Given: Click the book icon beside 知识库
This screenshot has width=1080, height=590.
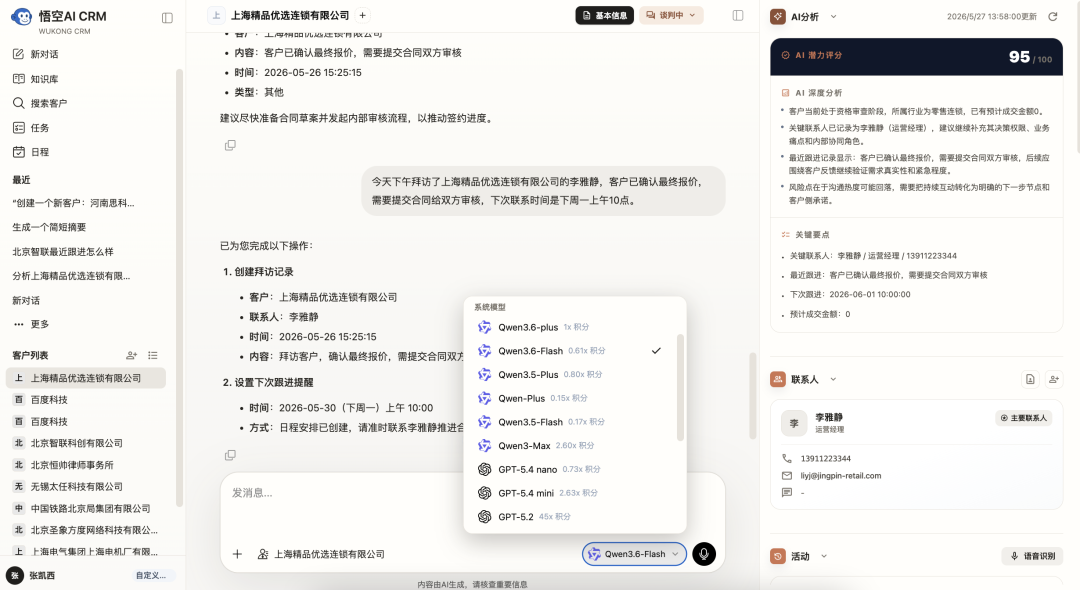Looking at the screenshot, I should (x=19, y=78).
